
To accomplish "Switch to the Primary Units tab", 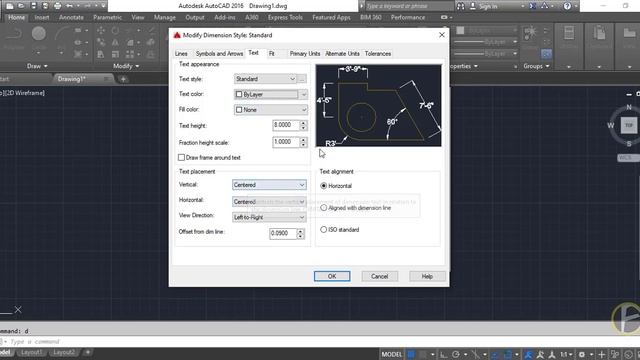I will tap(304, 53).
